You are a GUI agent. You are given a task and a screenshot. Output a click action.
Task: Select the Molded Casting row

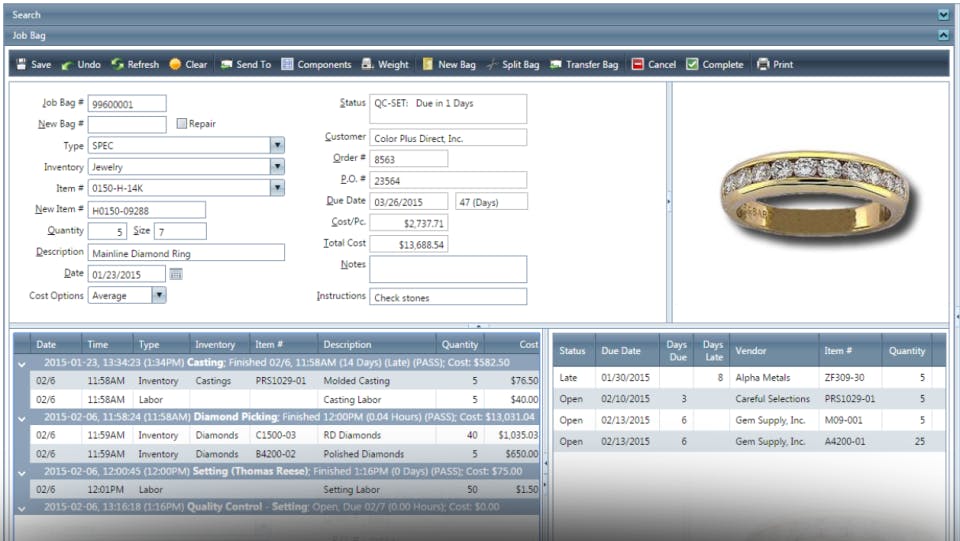[285, 381]
